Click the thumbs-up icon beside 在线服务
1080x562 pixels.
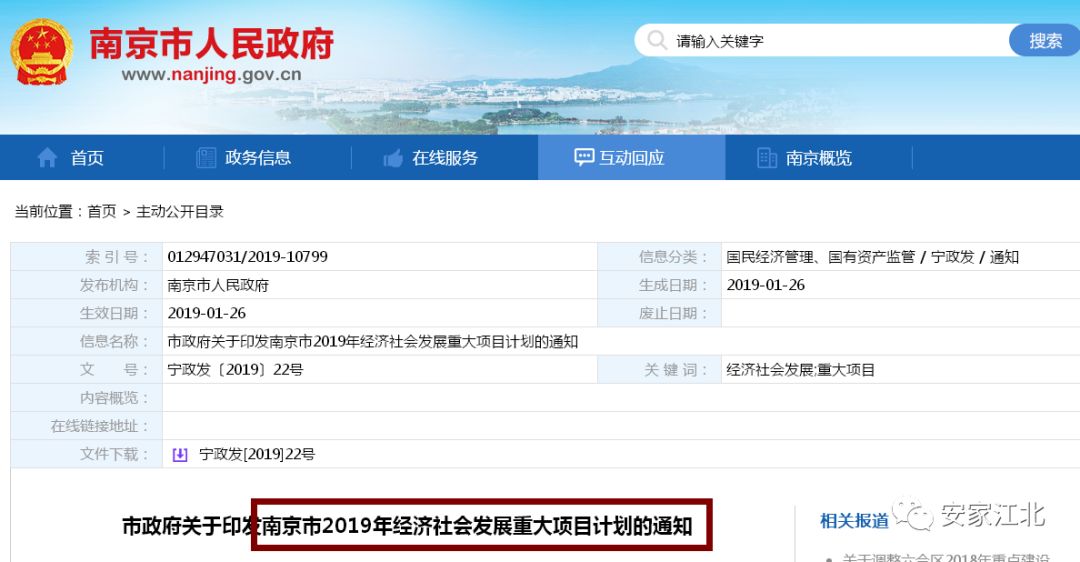(x=393, y=158)
